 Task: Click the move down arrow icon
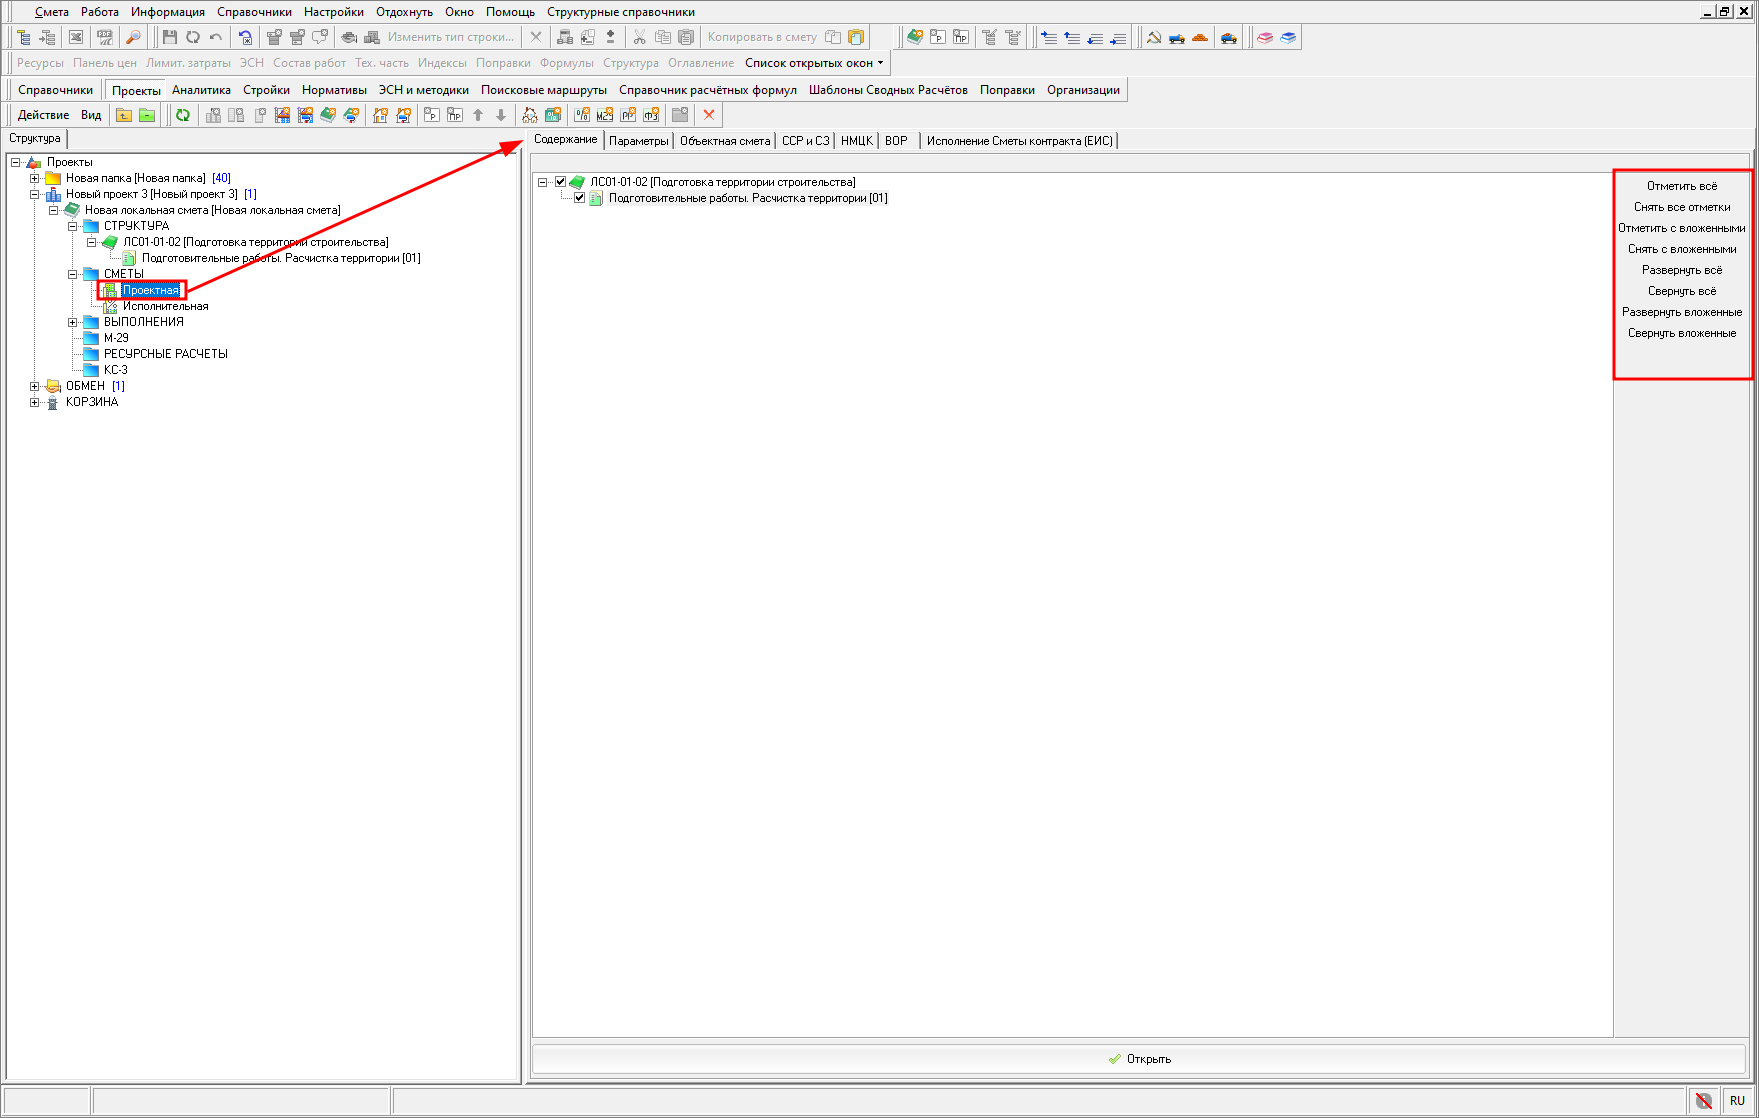click(501, 115)
